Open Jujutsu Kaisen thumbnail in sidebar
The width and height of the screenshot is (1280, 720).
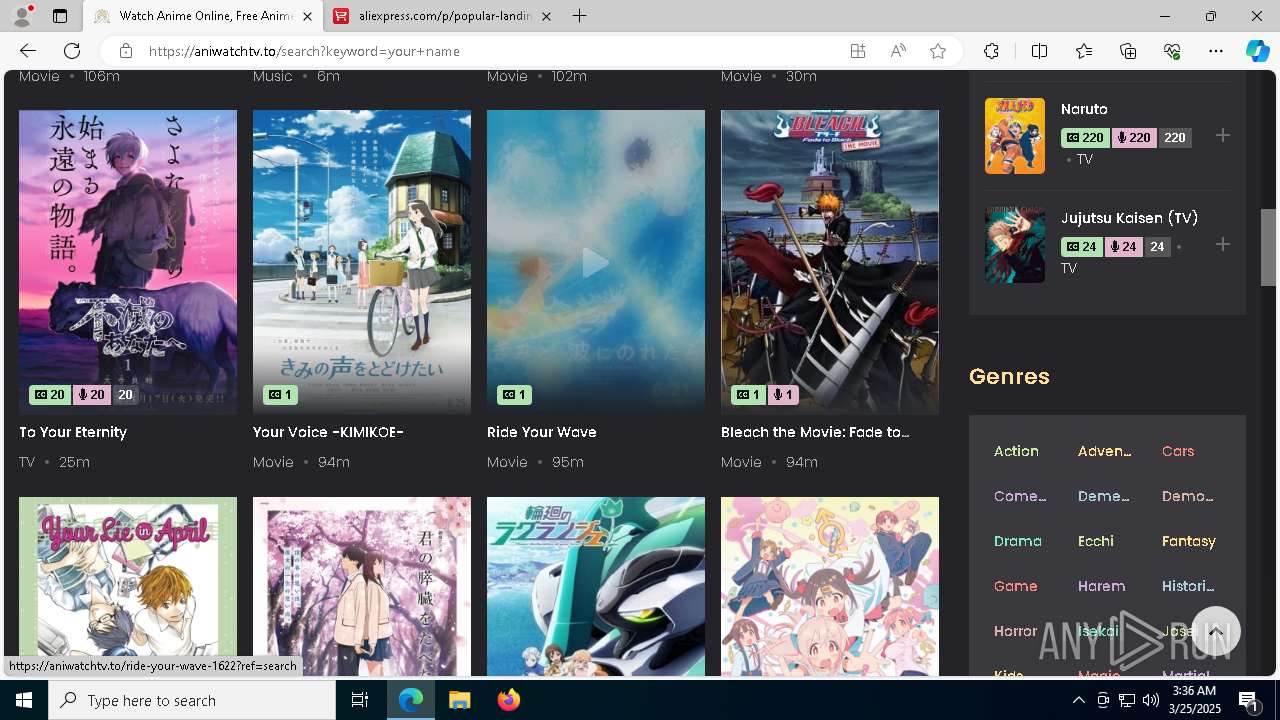(1015, 245)
